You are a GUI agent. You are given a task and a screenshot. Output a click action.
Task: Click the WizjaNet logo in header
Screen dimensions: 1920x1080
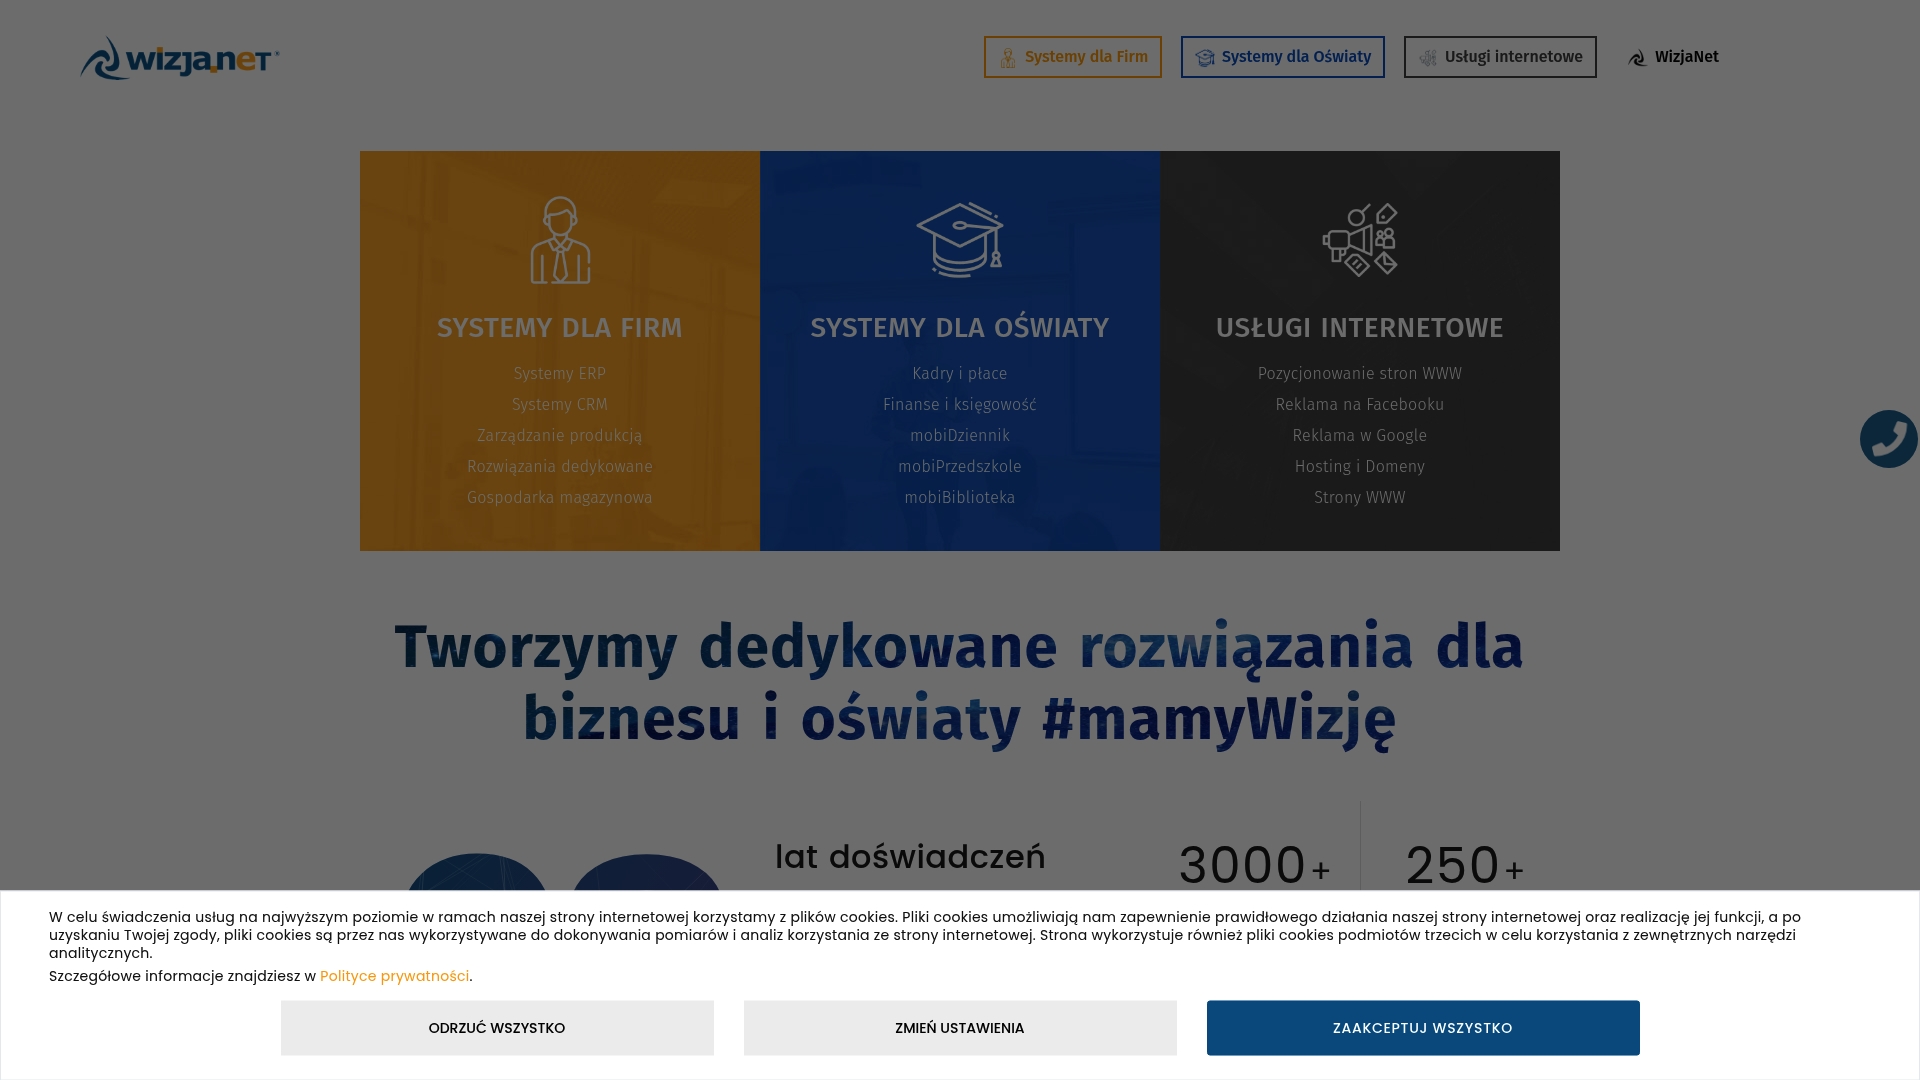pyautogui.click(x=180, y=58)
